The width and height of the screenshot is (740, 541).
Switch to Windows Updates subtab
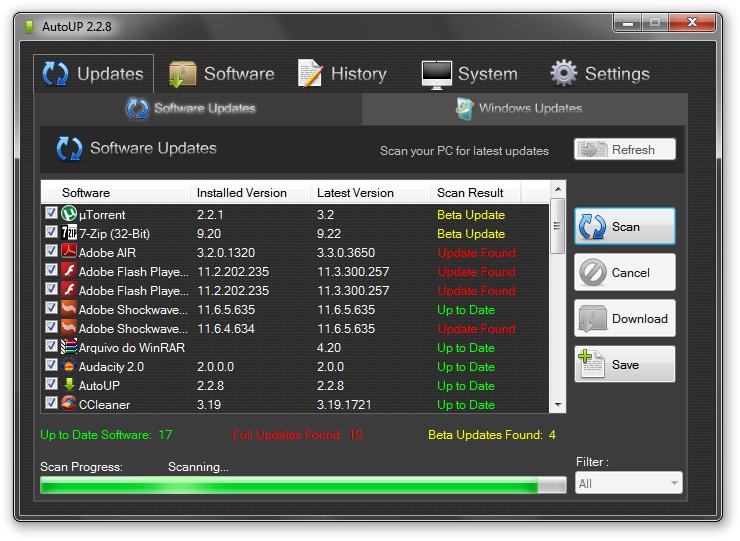524,109
